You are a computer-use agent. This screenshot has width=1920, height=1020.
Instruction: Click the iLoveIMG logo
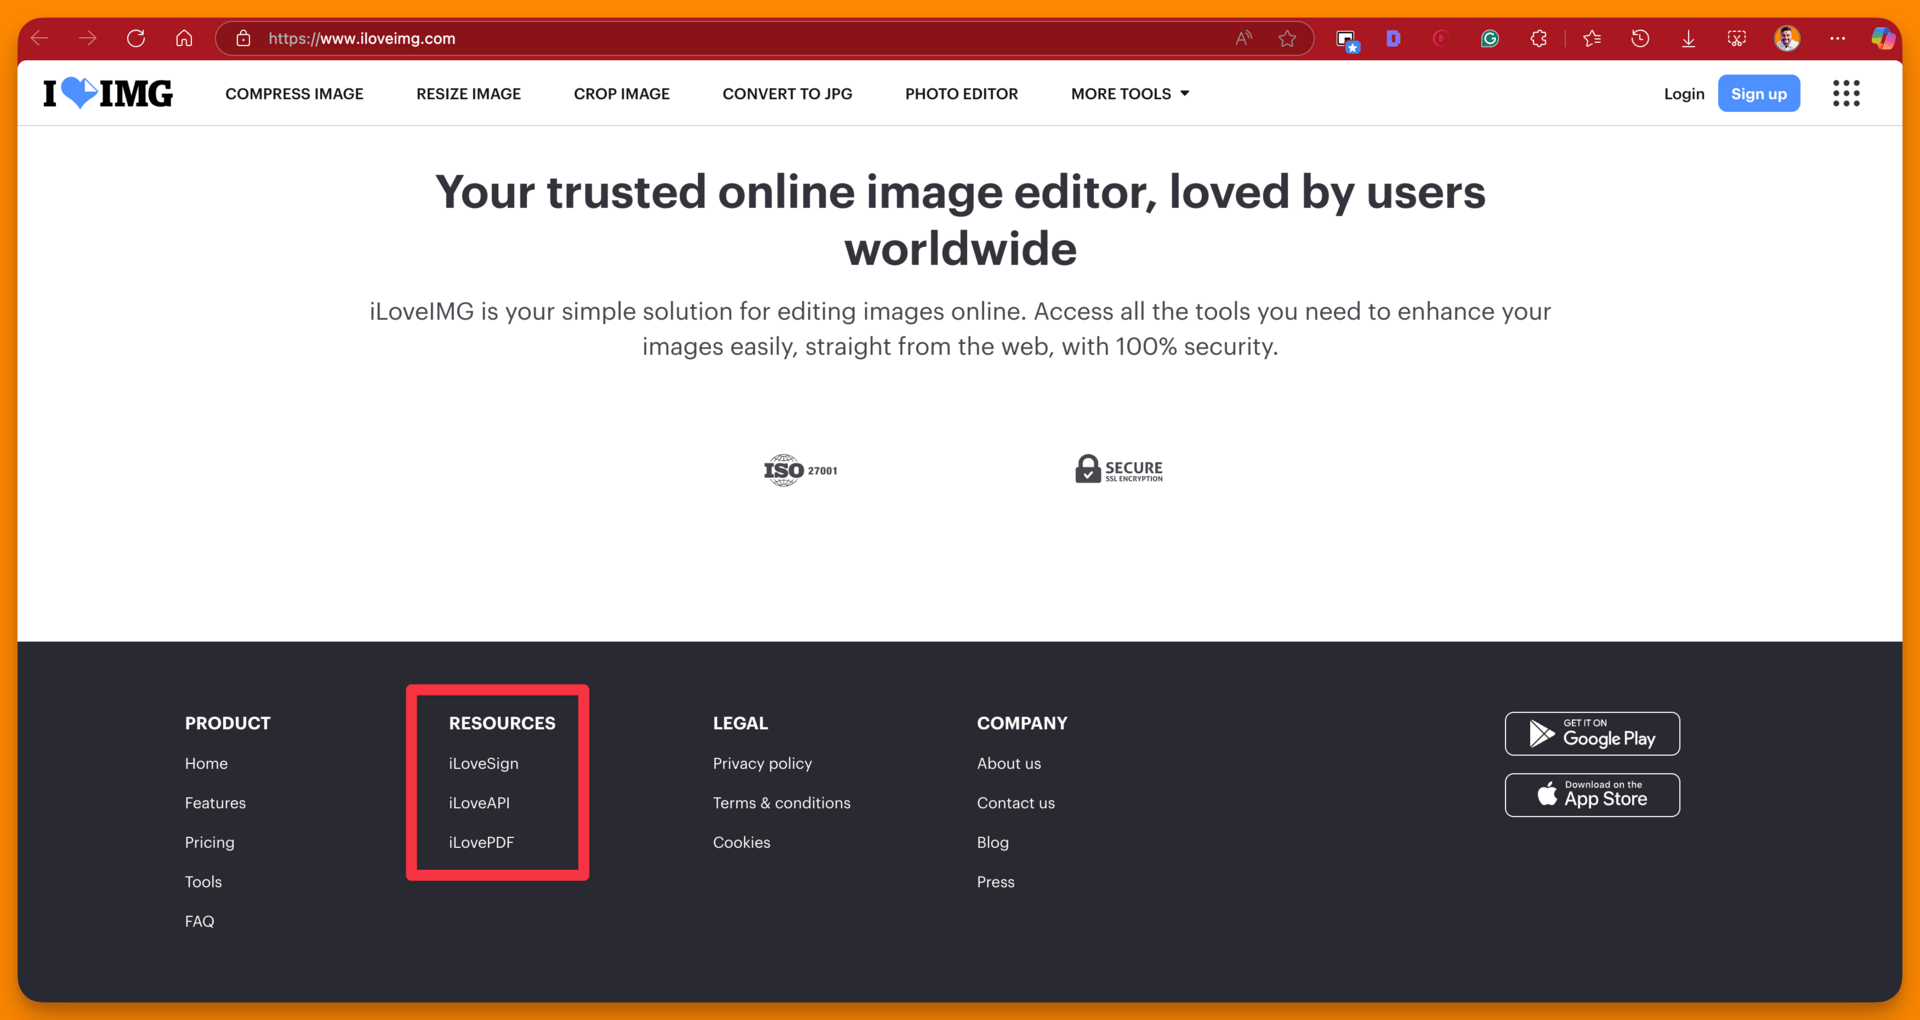click(x=108, y=94)
